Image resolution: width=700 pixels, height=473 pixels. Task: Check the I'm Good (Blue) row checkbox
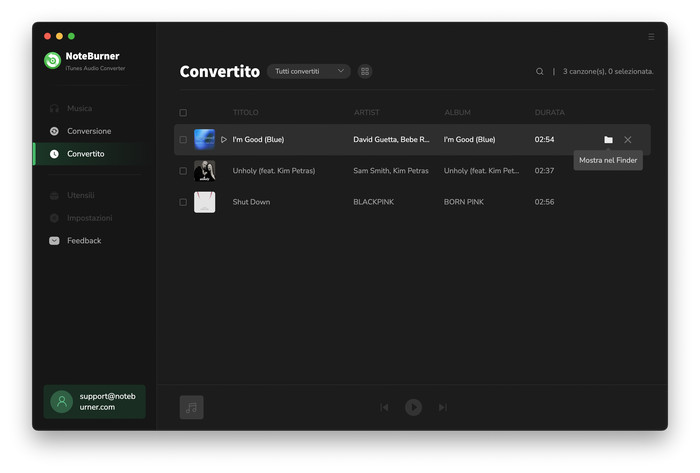pos(183,140)
